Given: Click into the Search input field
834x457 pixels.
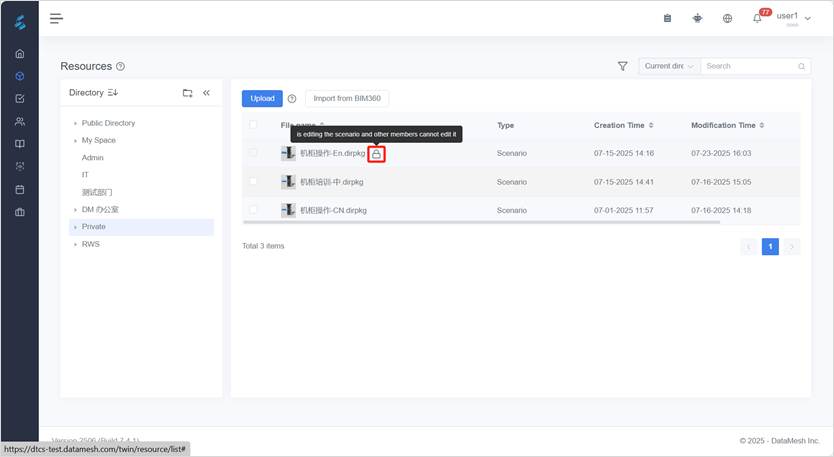Looking at the screenshot, I should coord(749,66).
